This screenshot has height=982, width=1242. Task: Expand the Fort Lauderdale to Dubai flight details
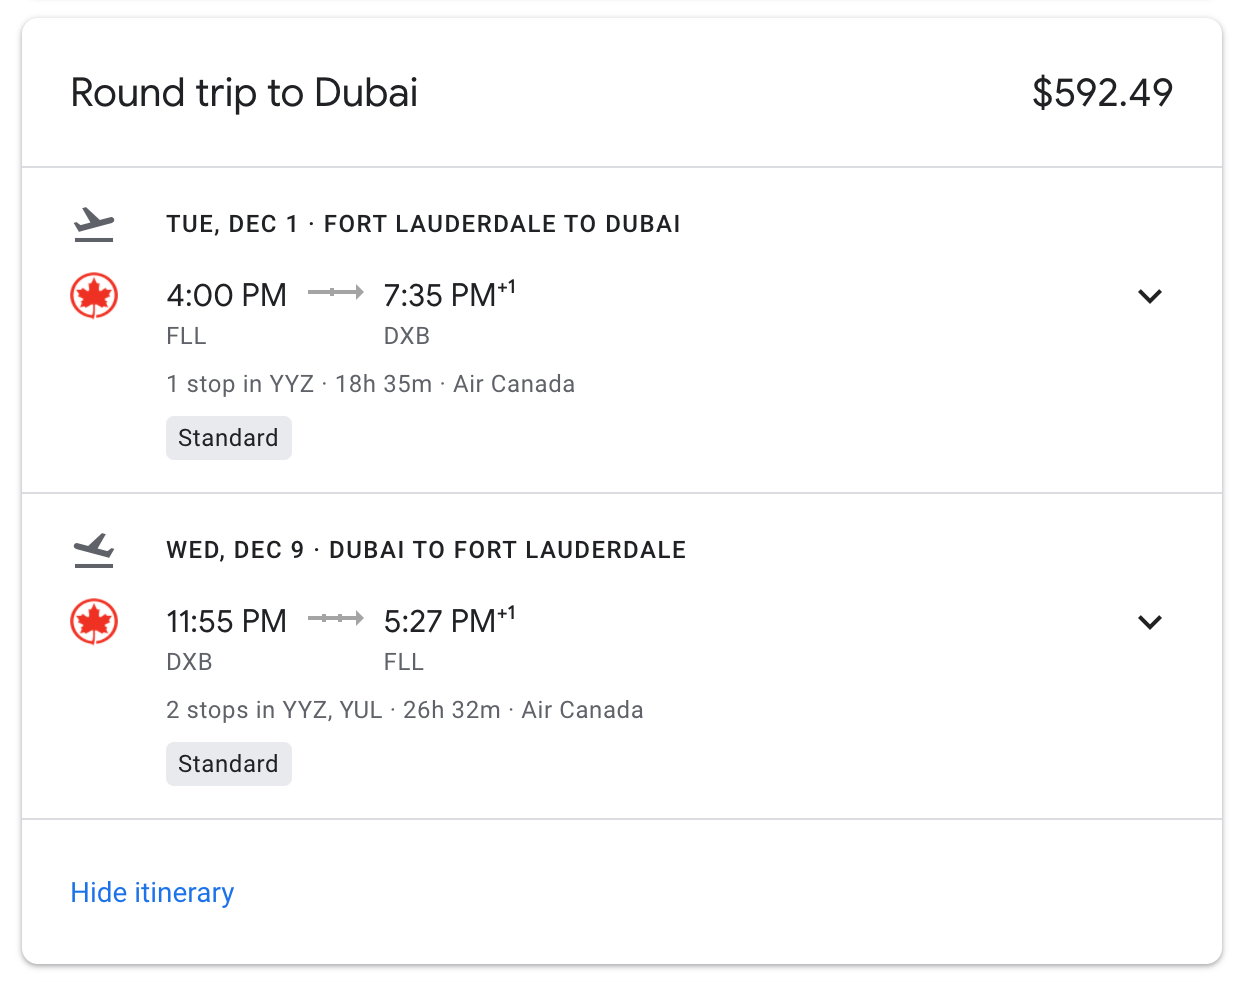click(1150, 296)
